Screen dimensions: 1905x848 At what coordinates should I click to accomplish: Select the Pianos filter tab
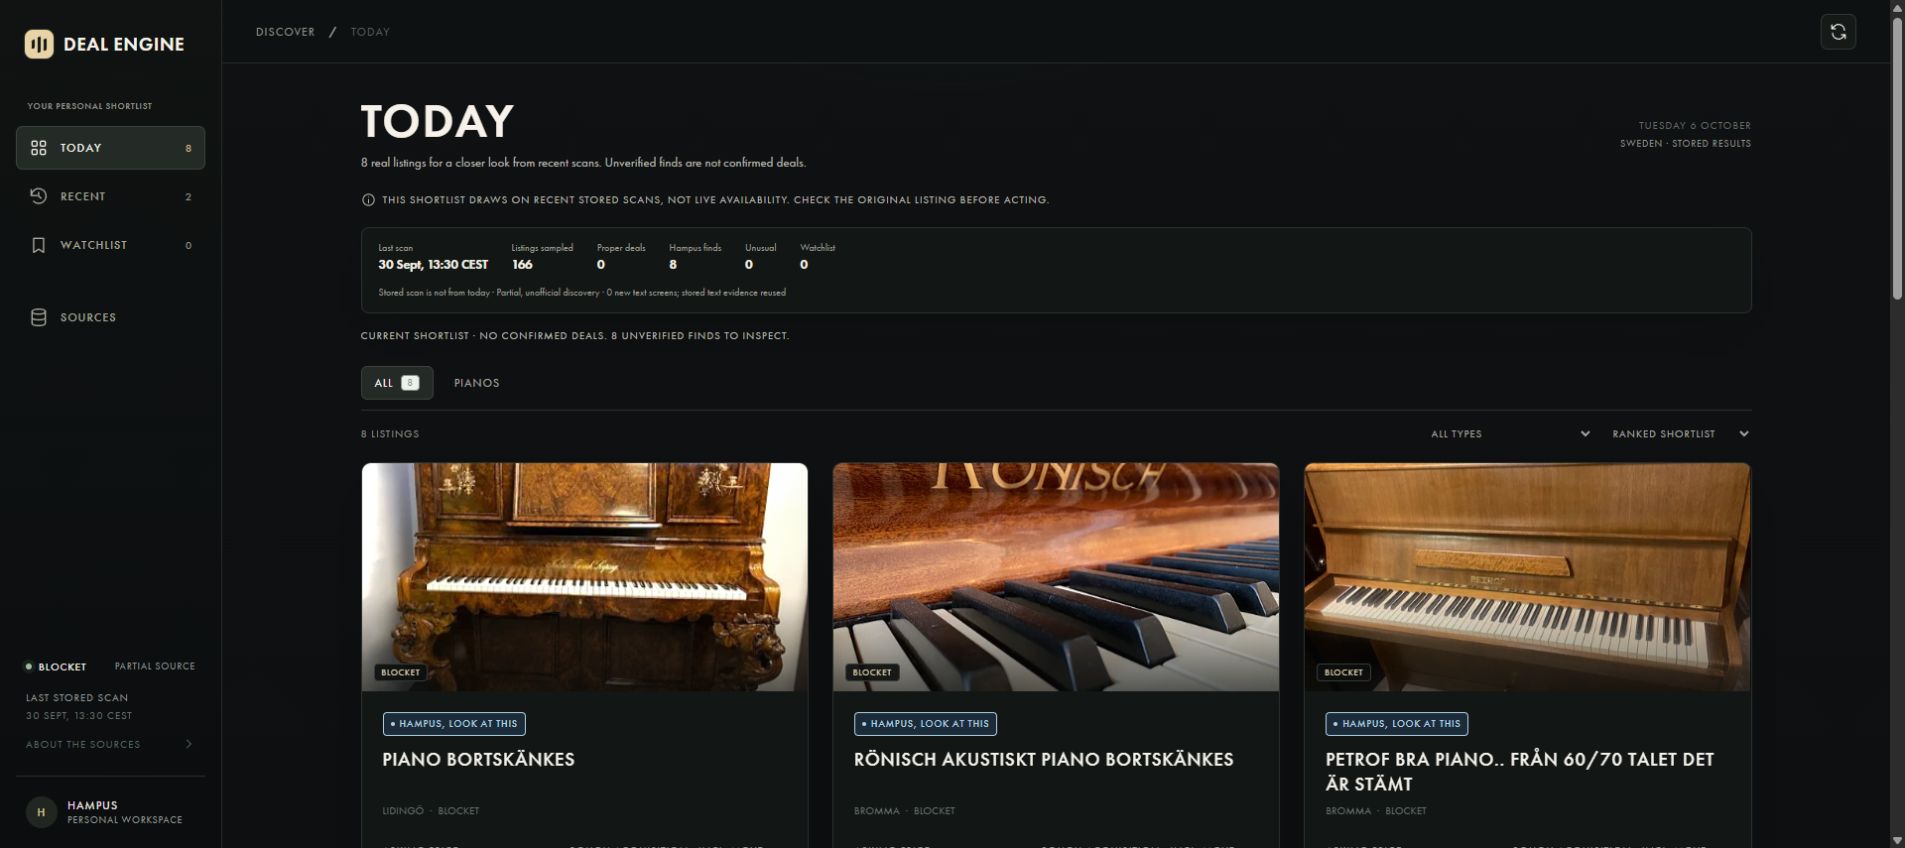[x=476, y=383]
